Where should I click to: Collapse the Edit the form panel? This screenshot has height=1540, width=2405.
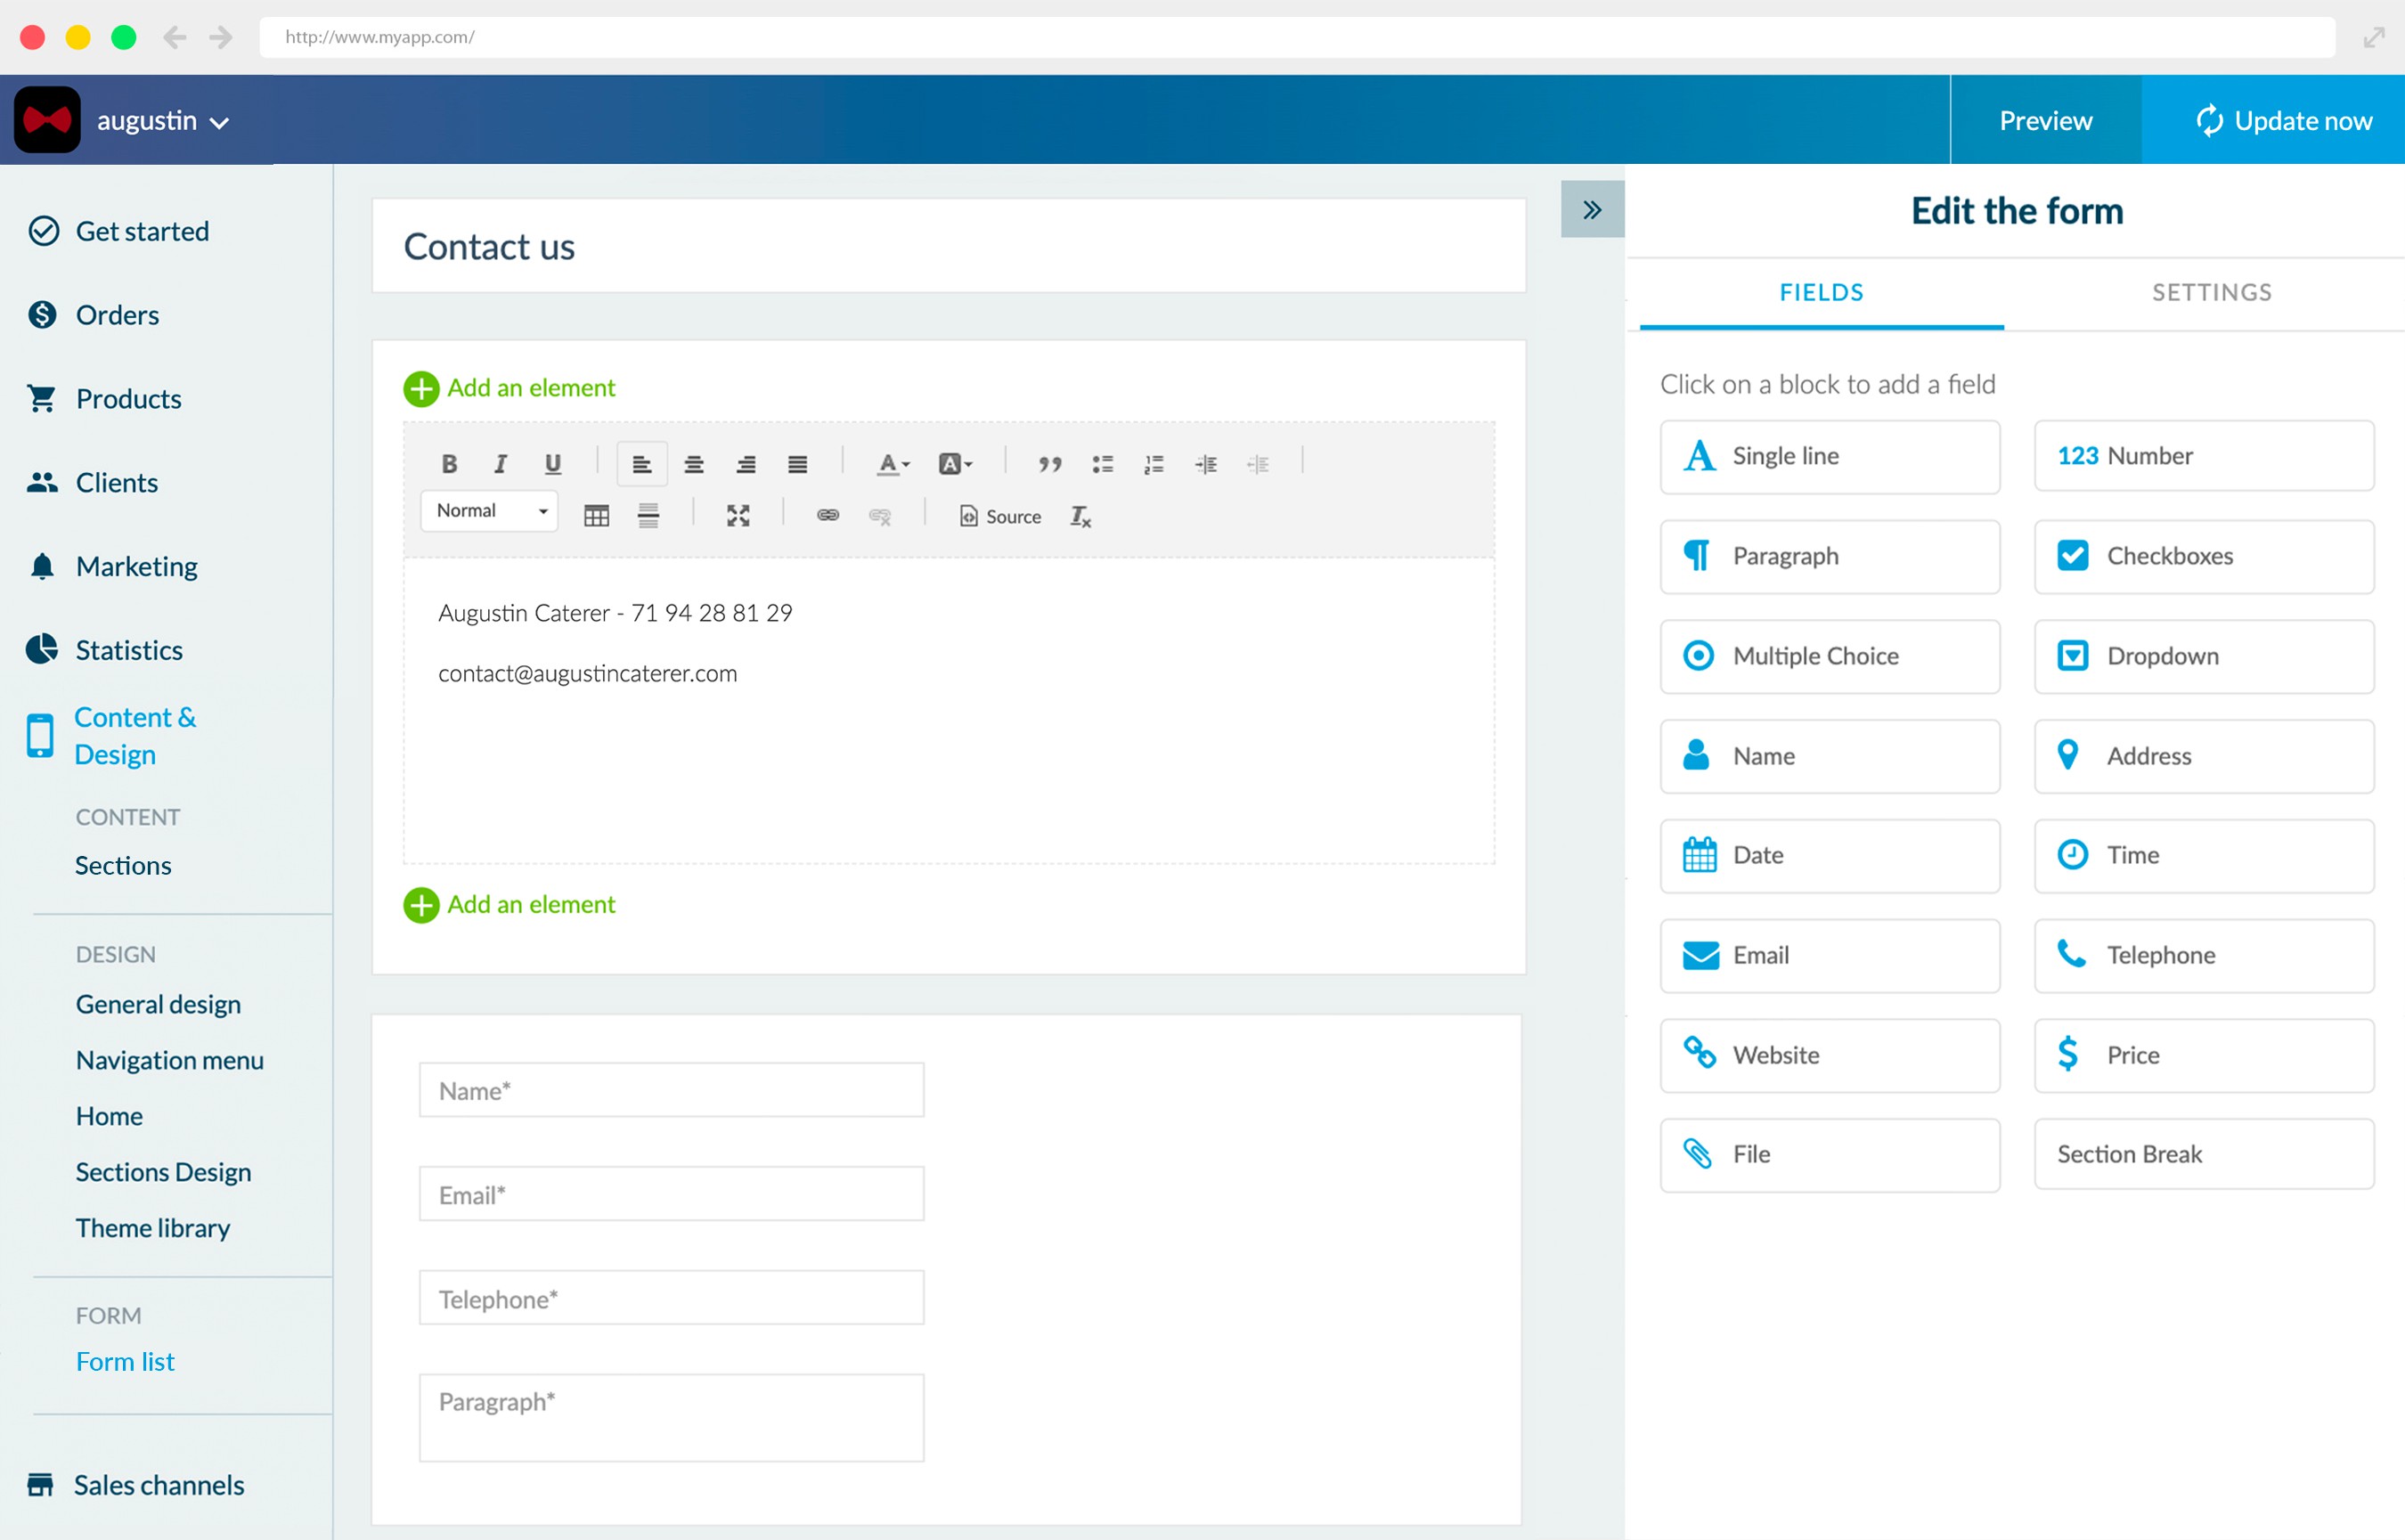click(x=1592, y=210)
